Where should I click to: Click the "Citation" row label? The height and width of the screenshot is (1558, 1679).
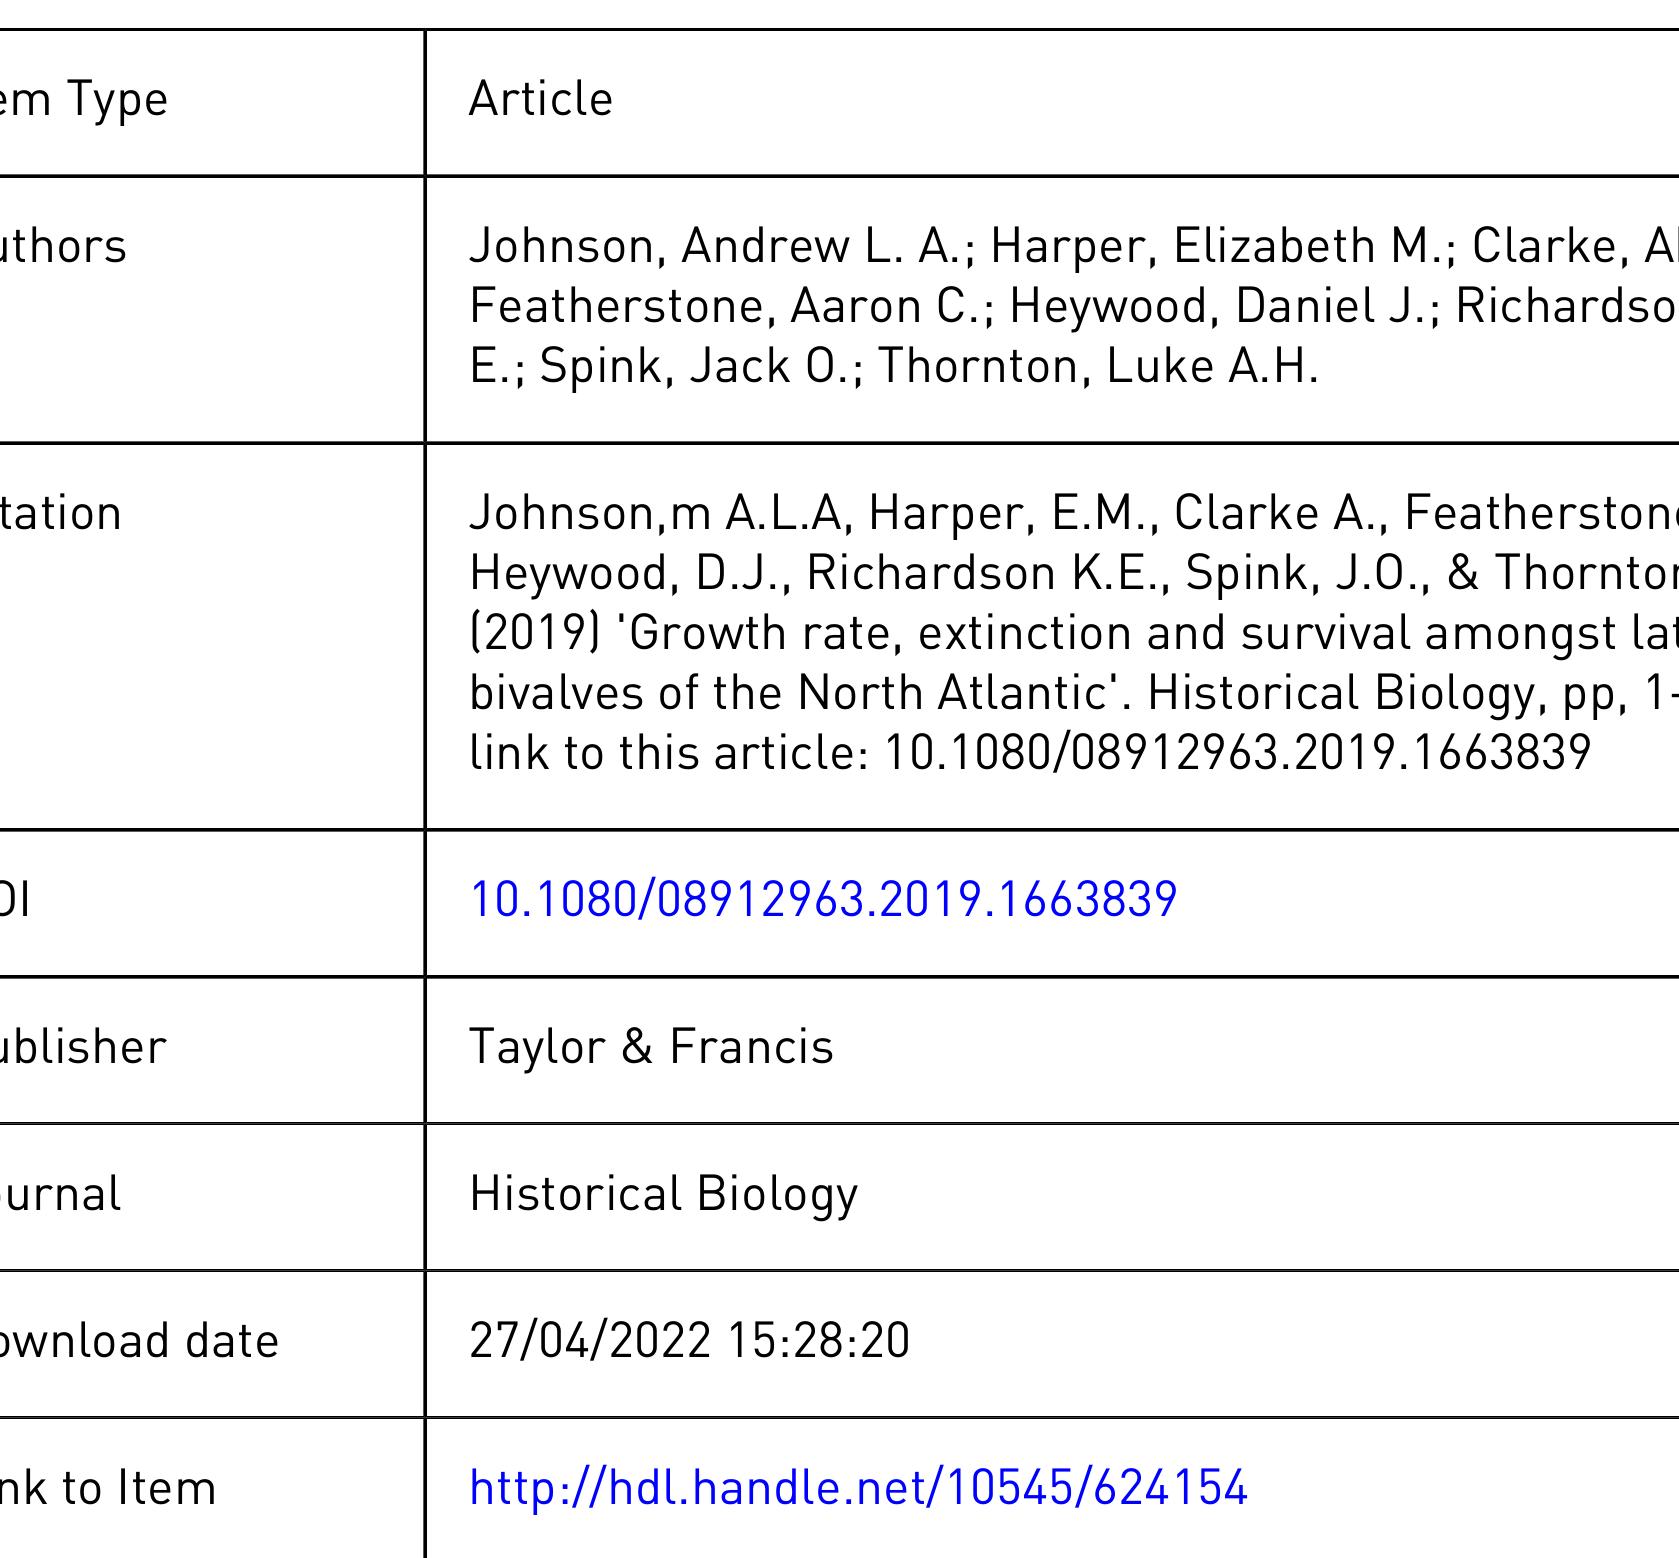click(x=60, y=513)
